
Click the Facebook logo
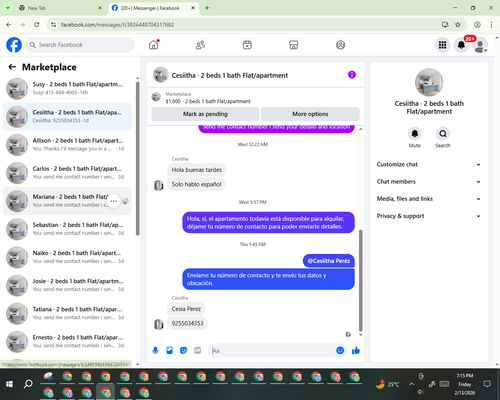[14, 45]
